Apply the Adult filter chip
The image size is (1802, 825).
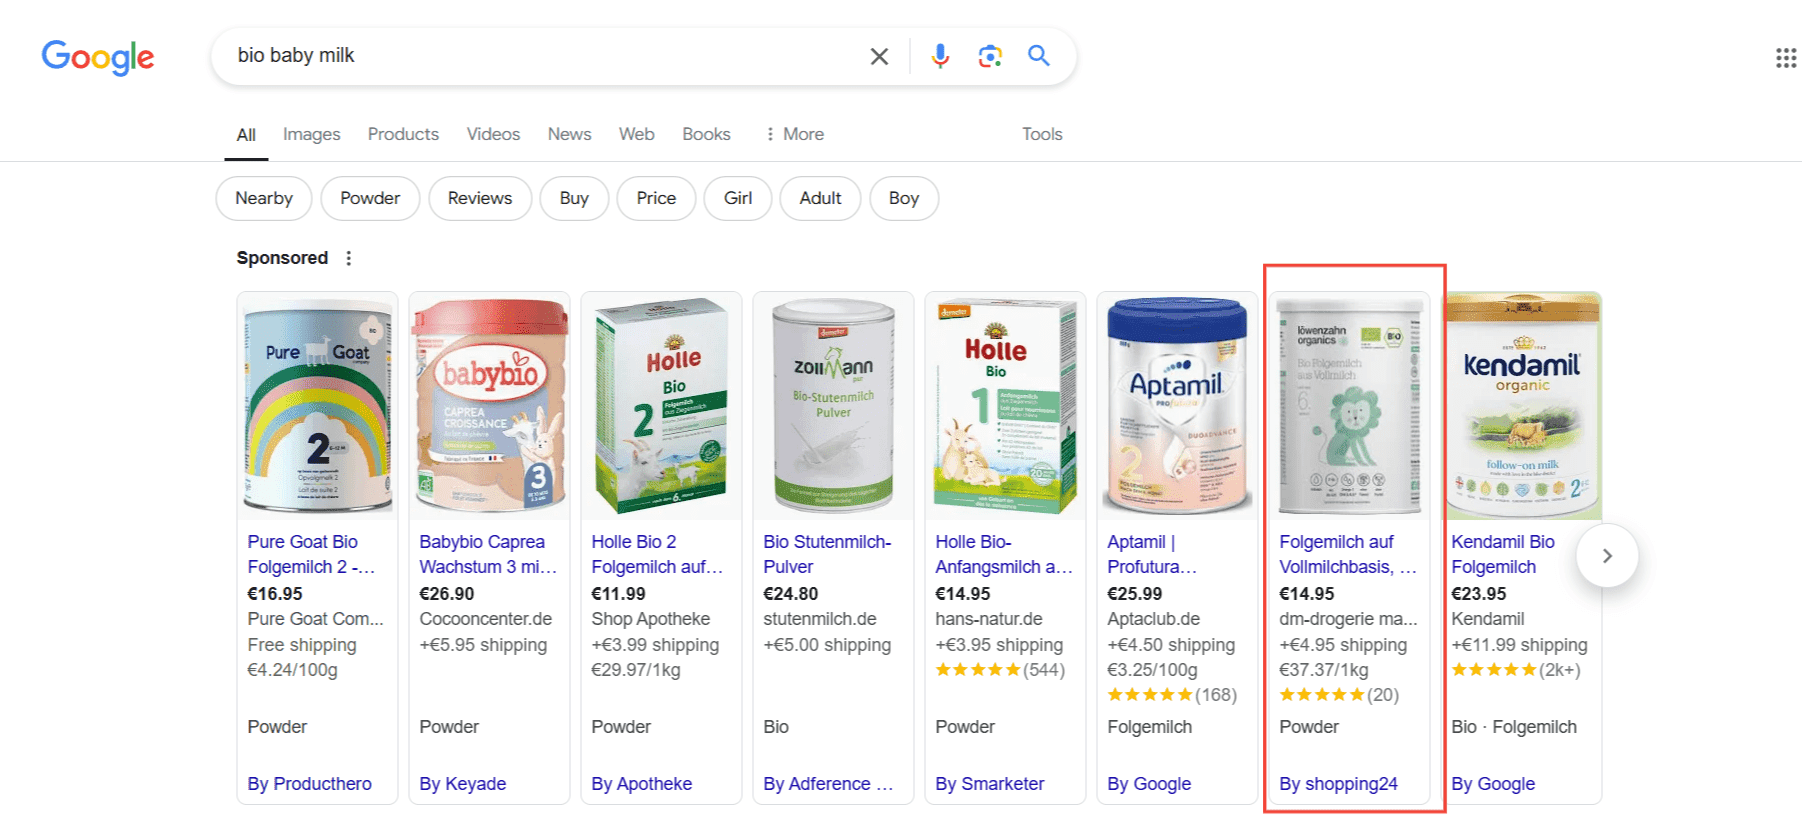[820, 198]
